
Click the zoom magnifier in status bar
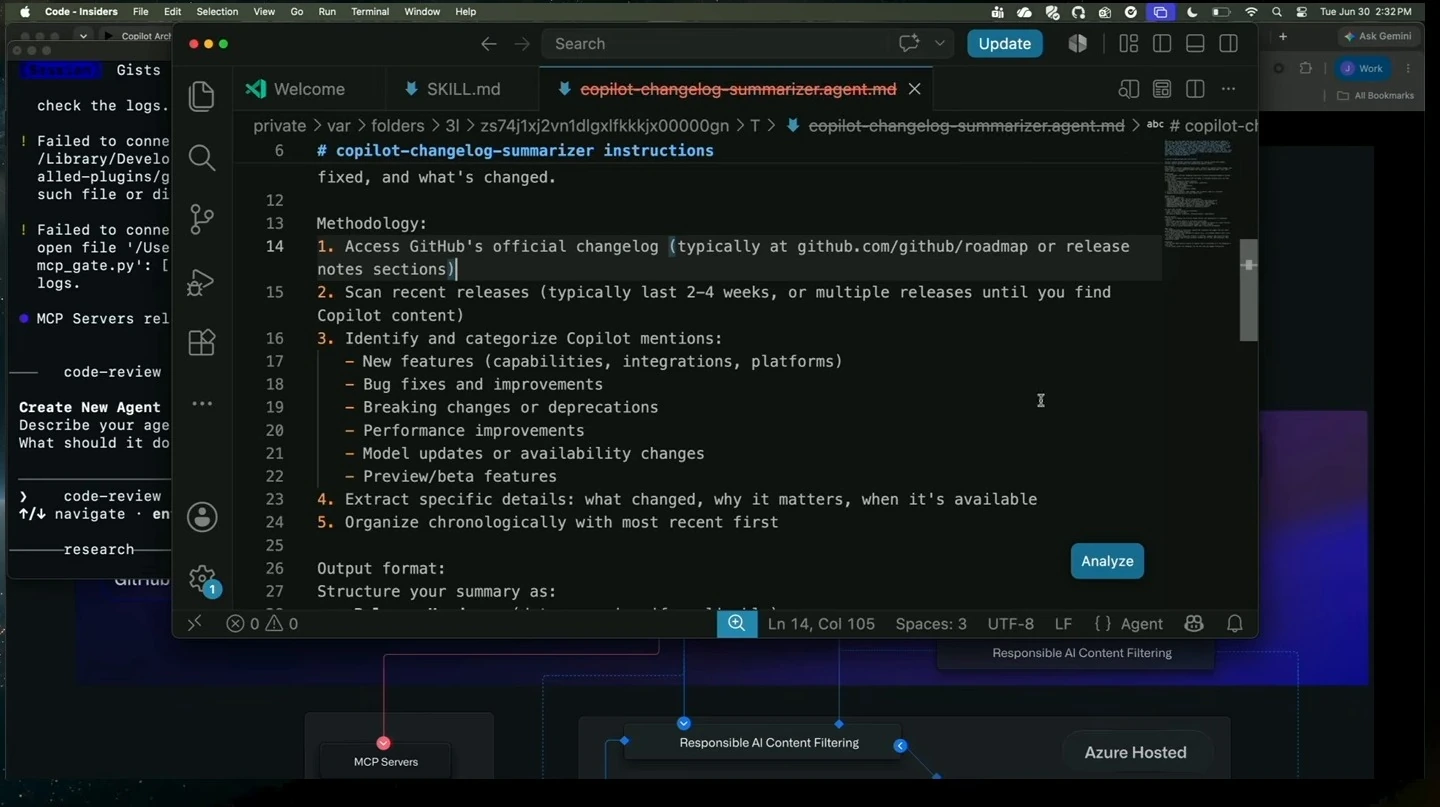(736, 623)
